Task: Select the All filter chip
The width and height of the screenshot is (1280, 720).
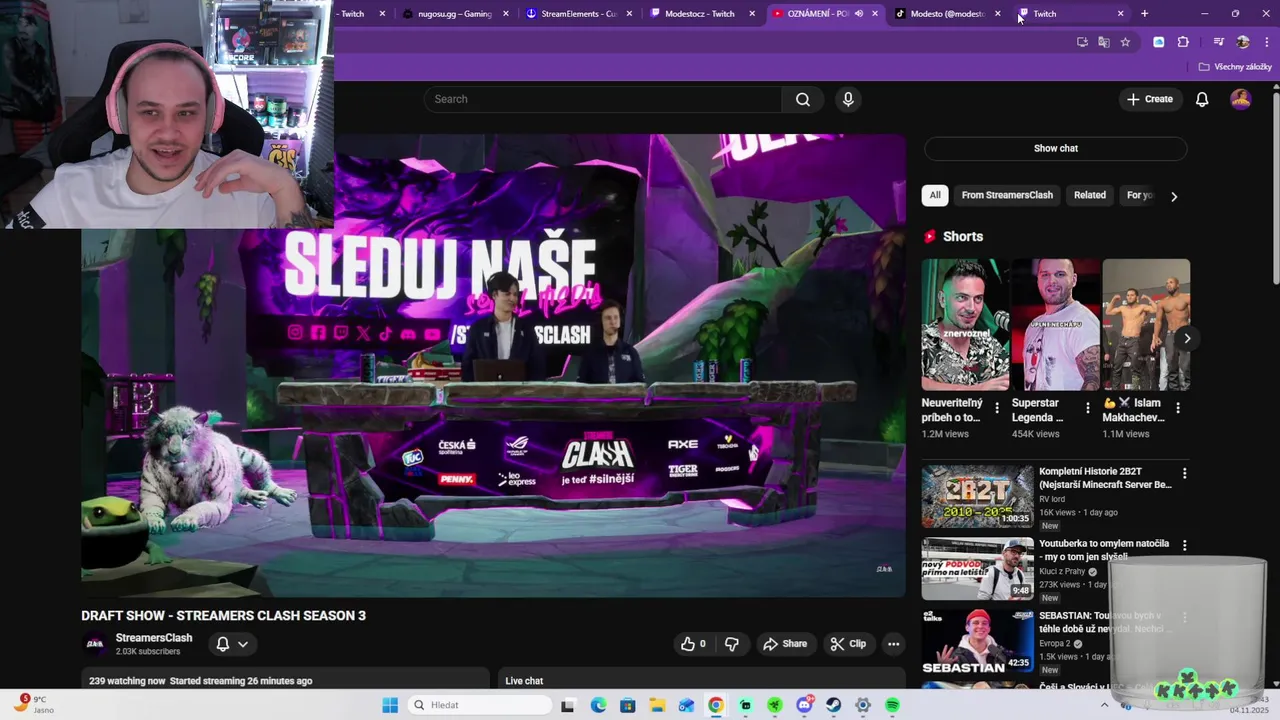Action: point(935,195)
